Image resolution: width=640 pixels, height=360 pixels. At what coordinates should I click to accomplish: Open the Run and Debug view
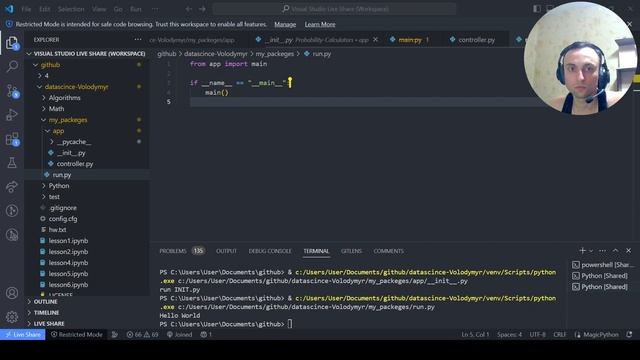pos(12,115)
